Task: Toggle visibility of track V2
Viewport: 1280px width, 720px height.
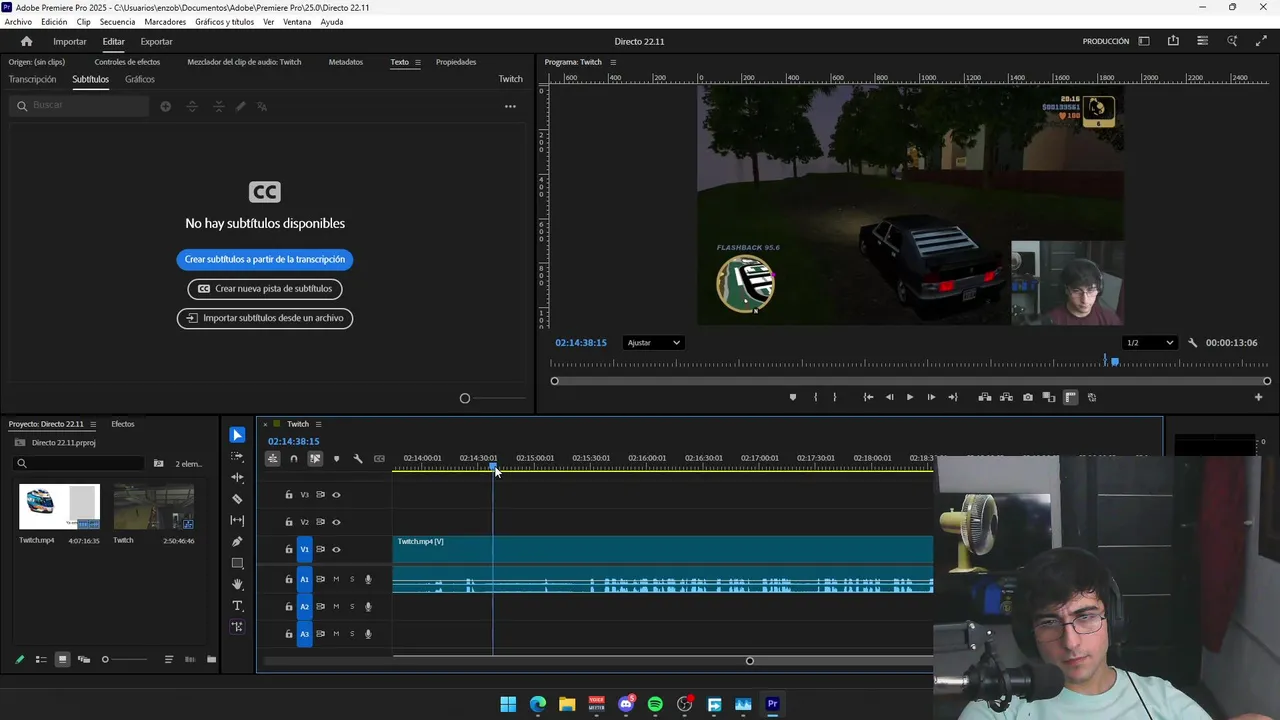Action: (x=336, y=522)
